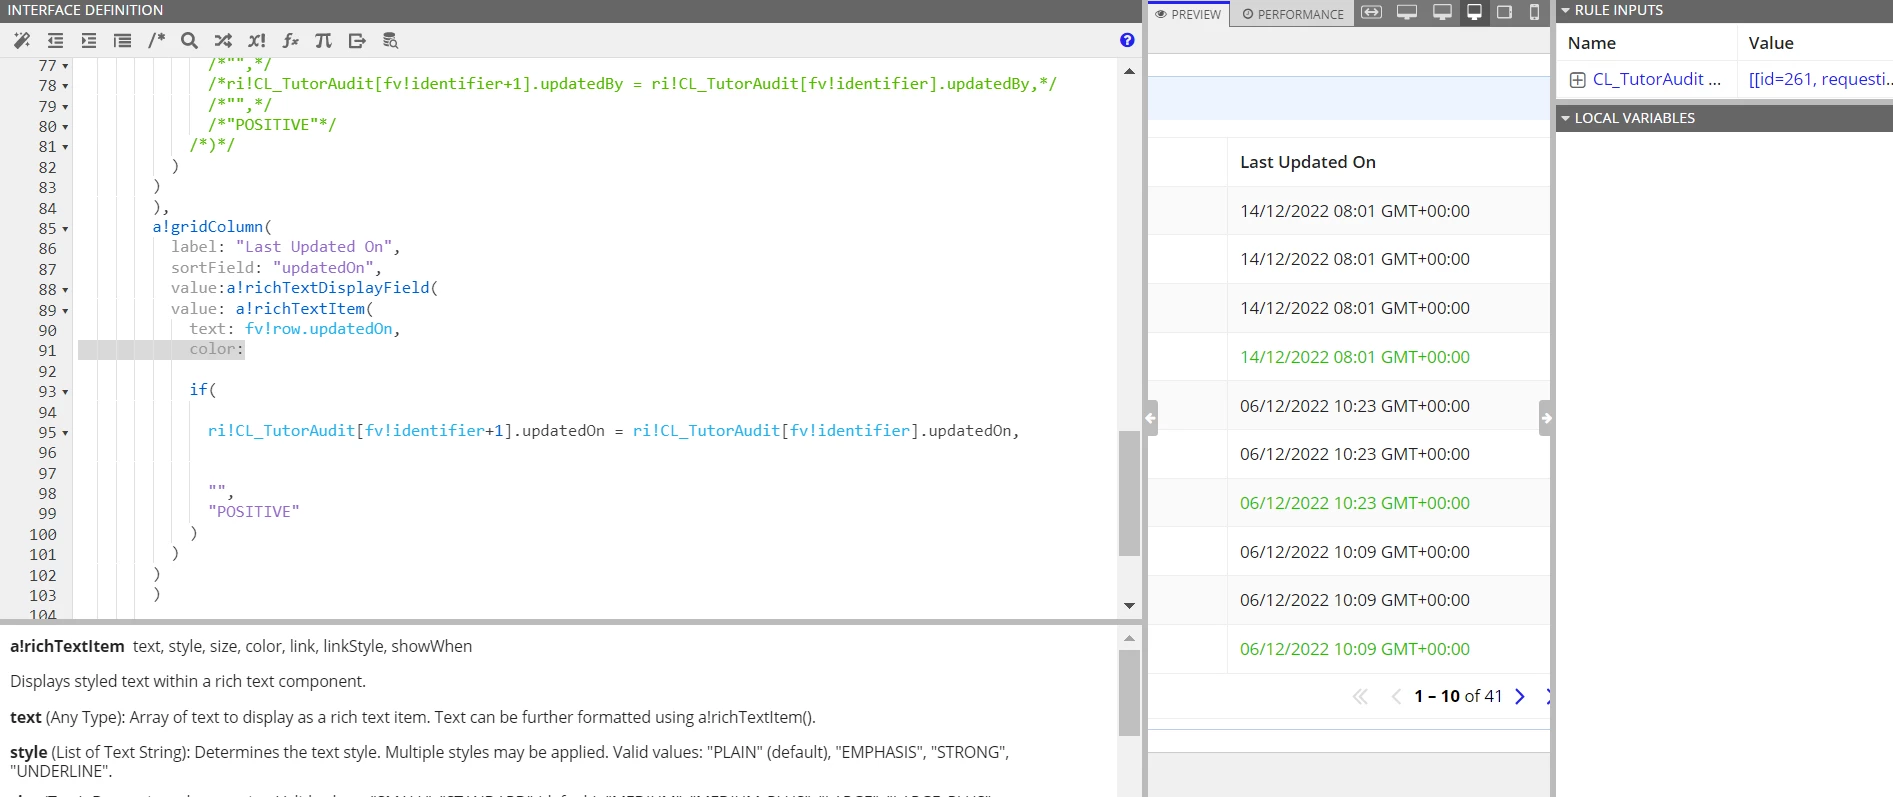1893x797 pixels.
Task: Switch to the Performance tab
Action: tap(1293, 14)
